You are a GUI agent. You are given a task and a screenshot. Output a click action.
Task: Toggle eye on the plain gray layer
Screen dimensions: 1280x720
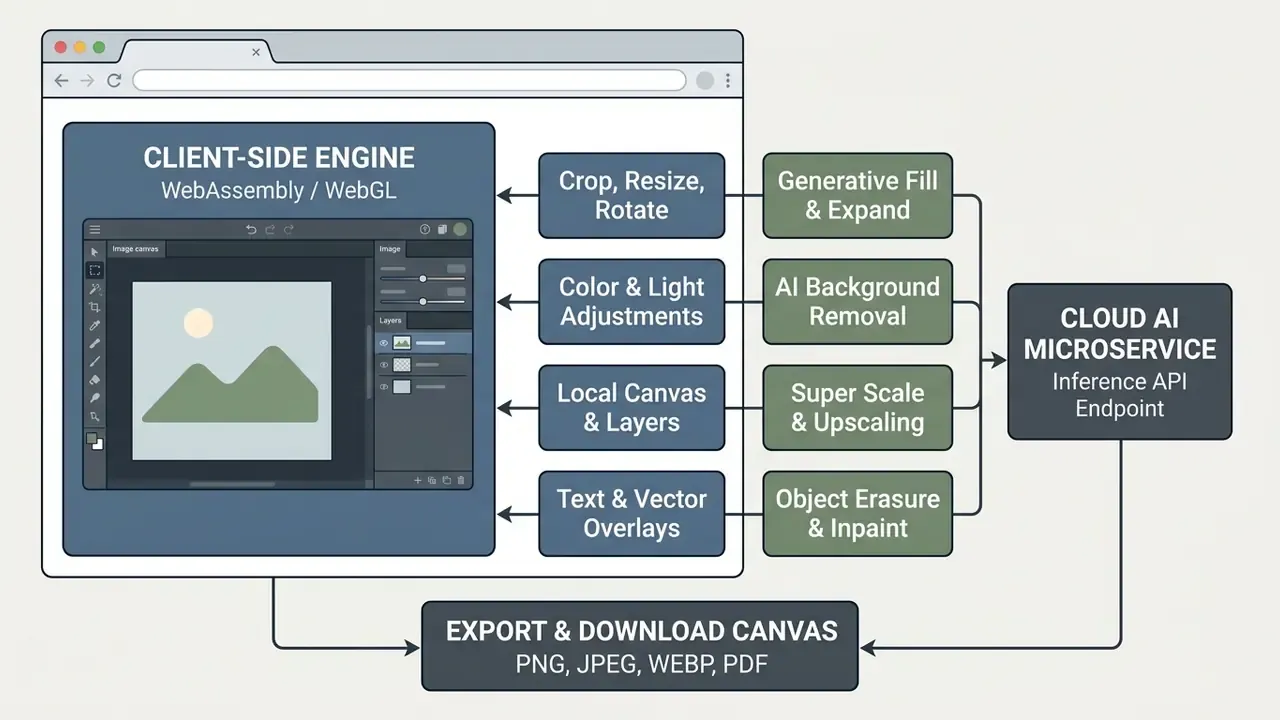384,386
